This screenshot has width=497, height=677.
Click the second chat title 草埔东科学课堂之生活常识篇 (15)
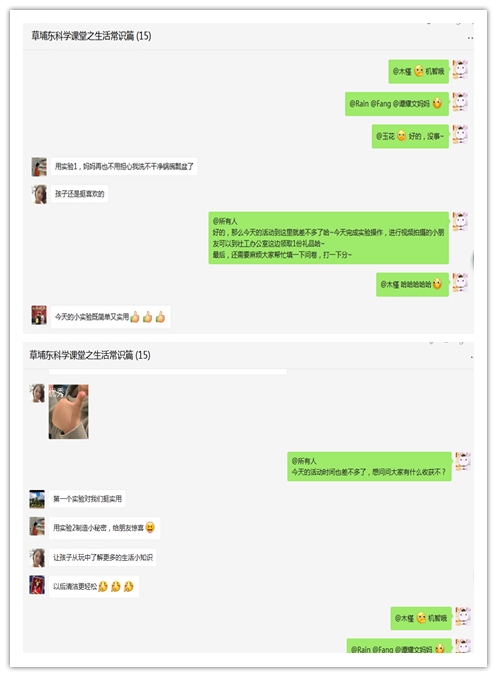(90, 355)
